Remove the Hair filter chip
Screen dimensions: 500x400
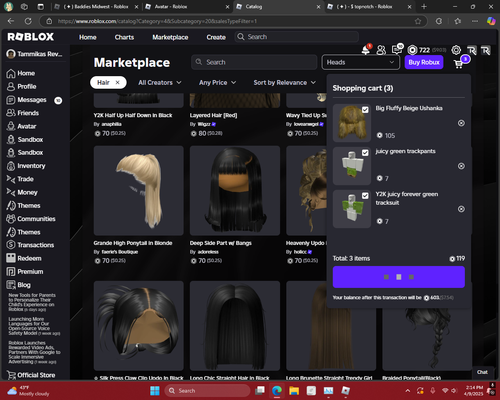[117, 82]
